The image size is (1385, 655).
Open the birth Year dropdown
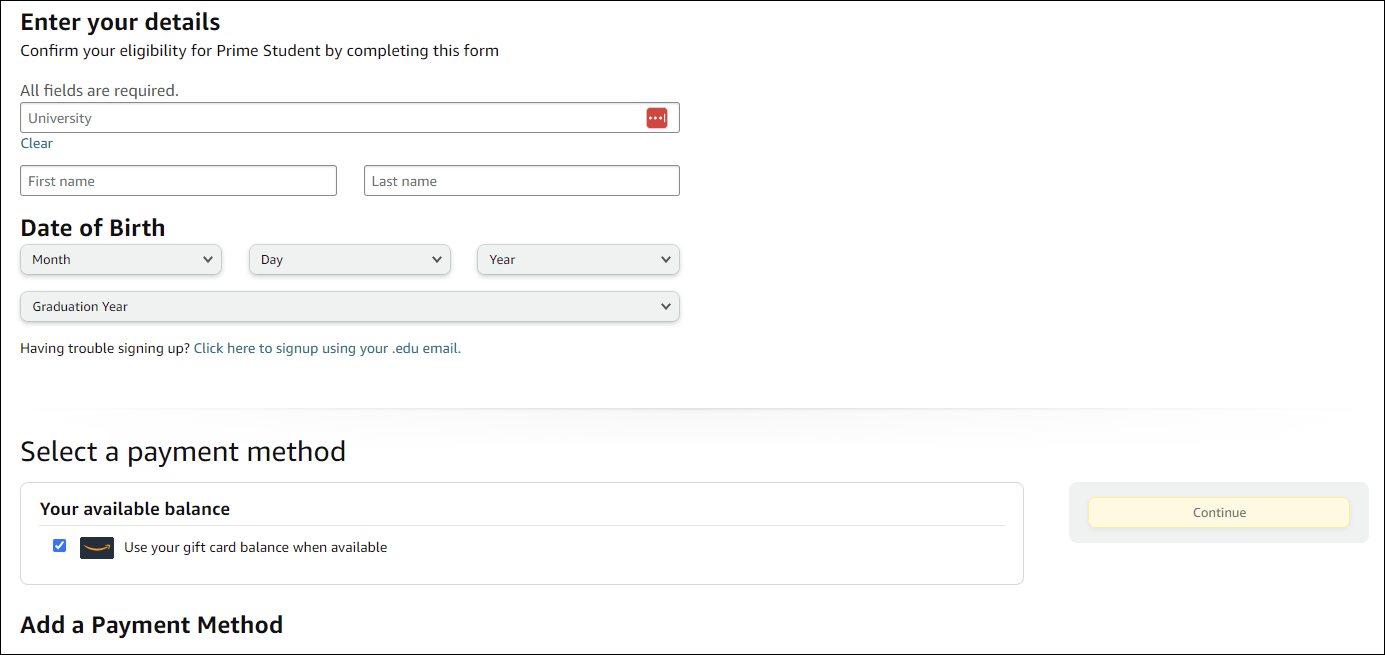click(x=578, y=260)
